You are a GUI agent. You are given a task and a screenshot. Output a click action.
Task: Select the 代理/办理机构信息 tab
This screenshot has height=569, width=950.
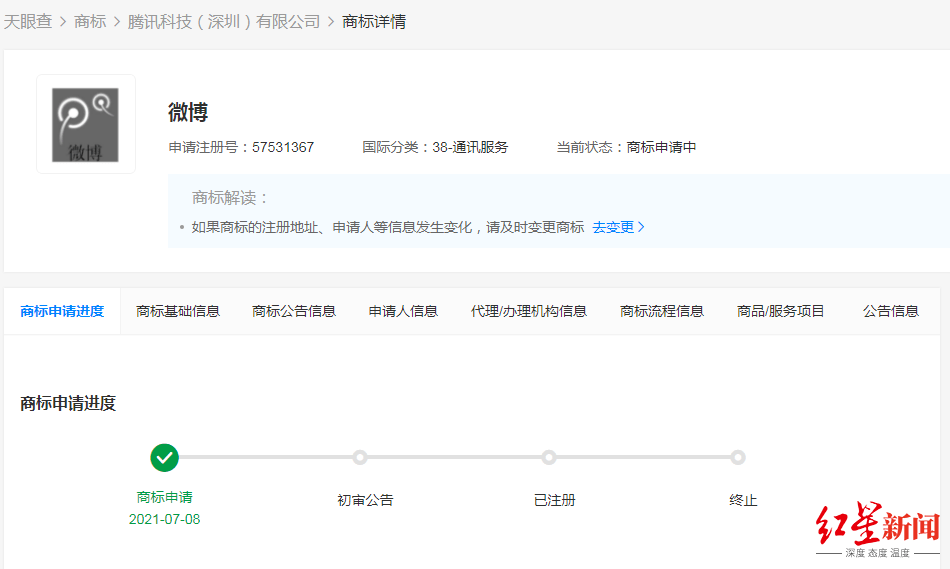tap(529, 311)
